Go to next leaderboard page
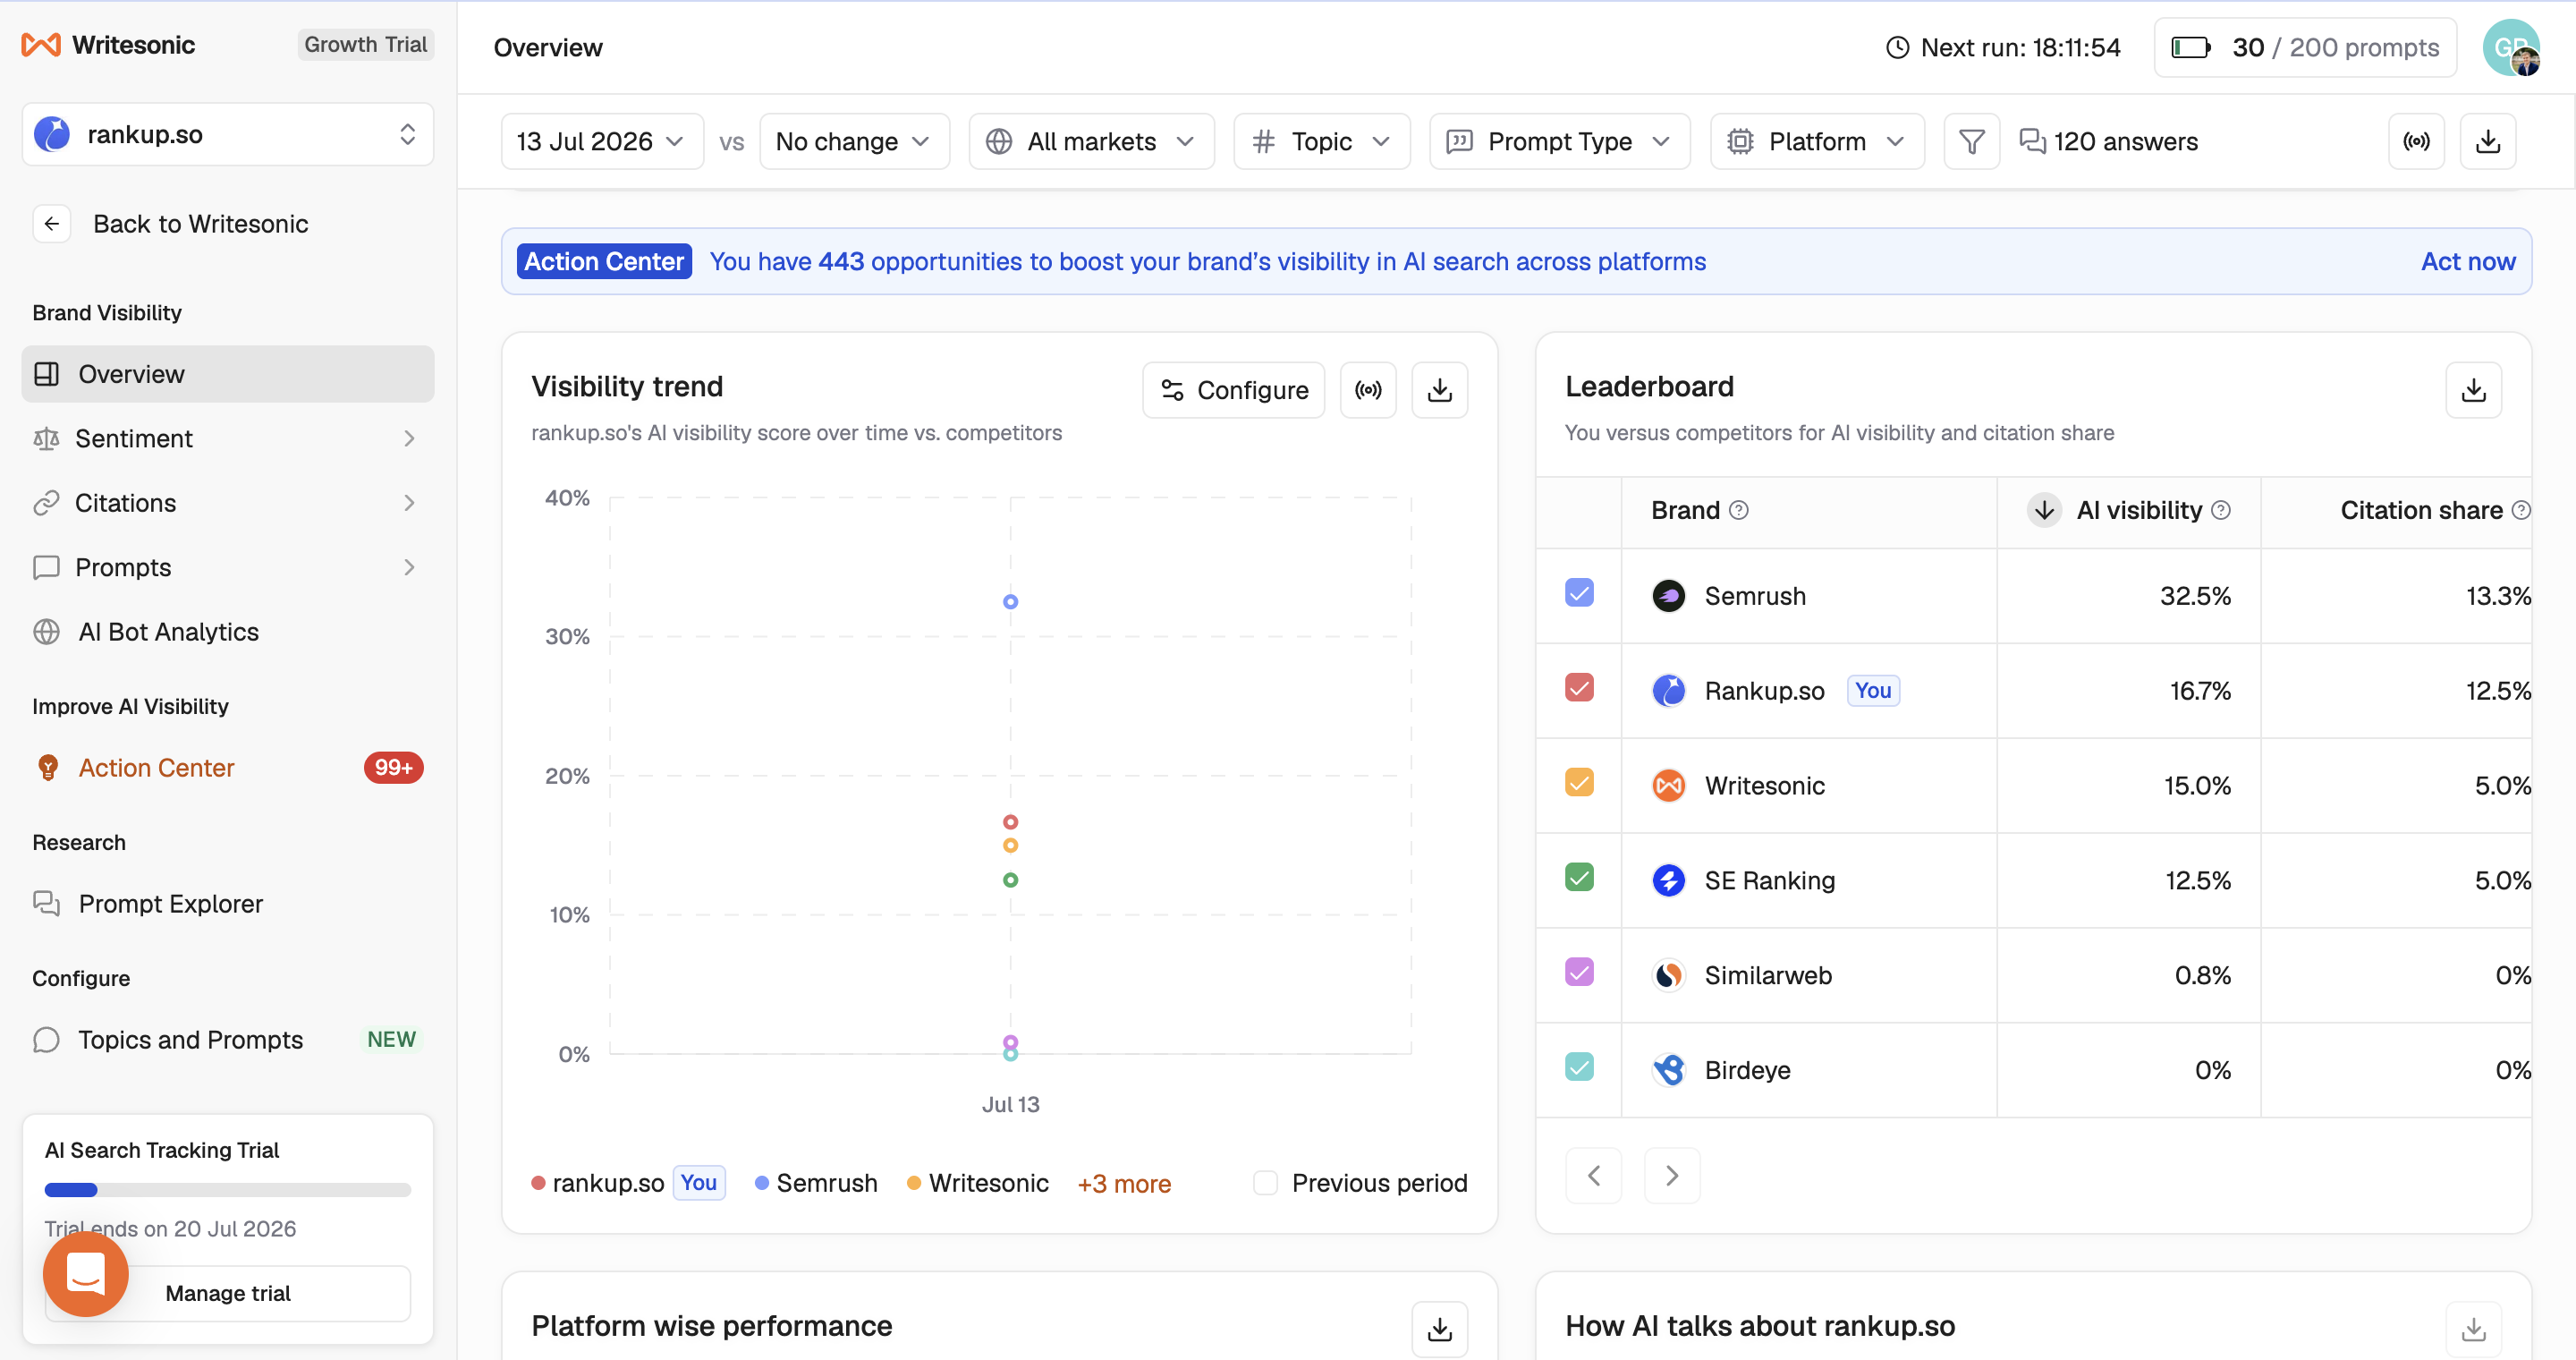 1671,1176
